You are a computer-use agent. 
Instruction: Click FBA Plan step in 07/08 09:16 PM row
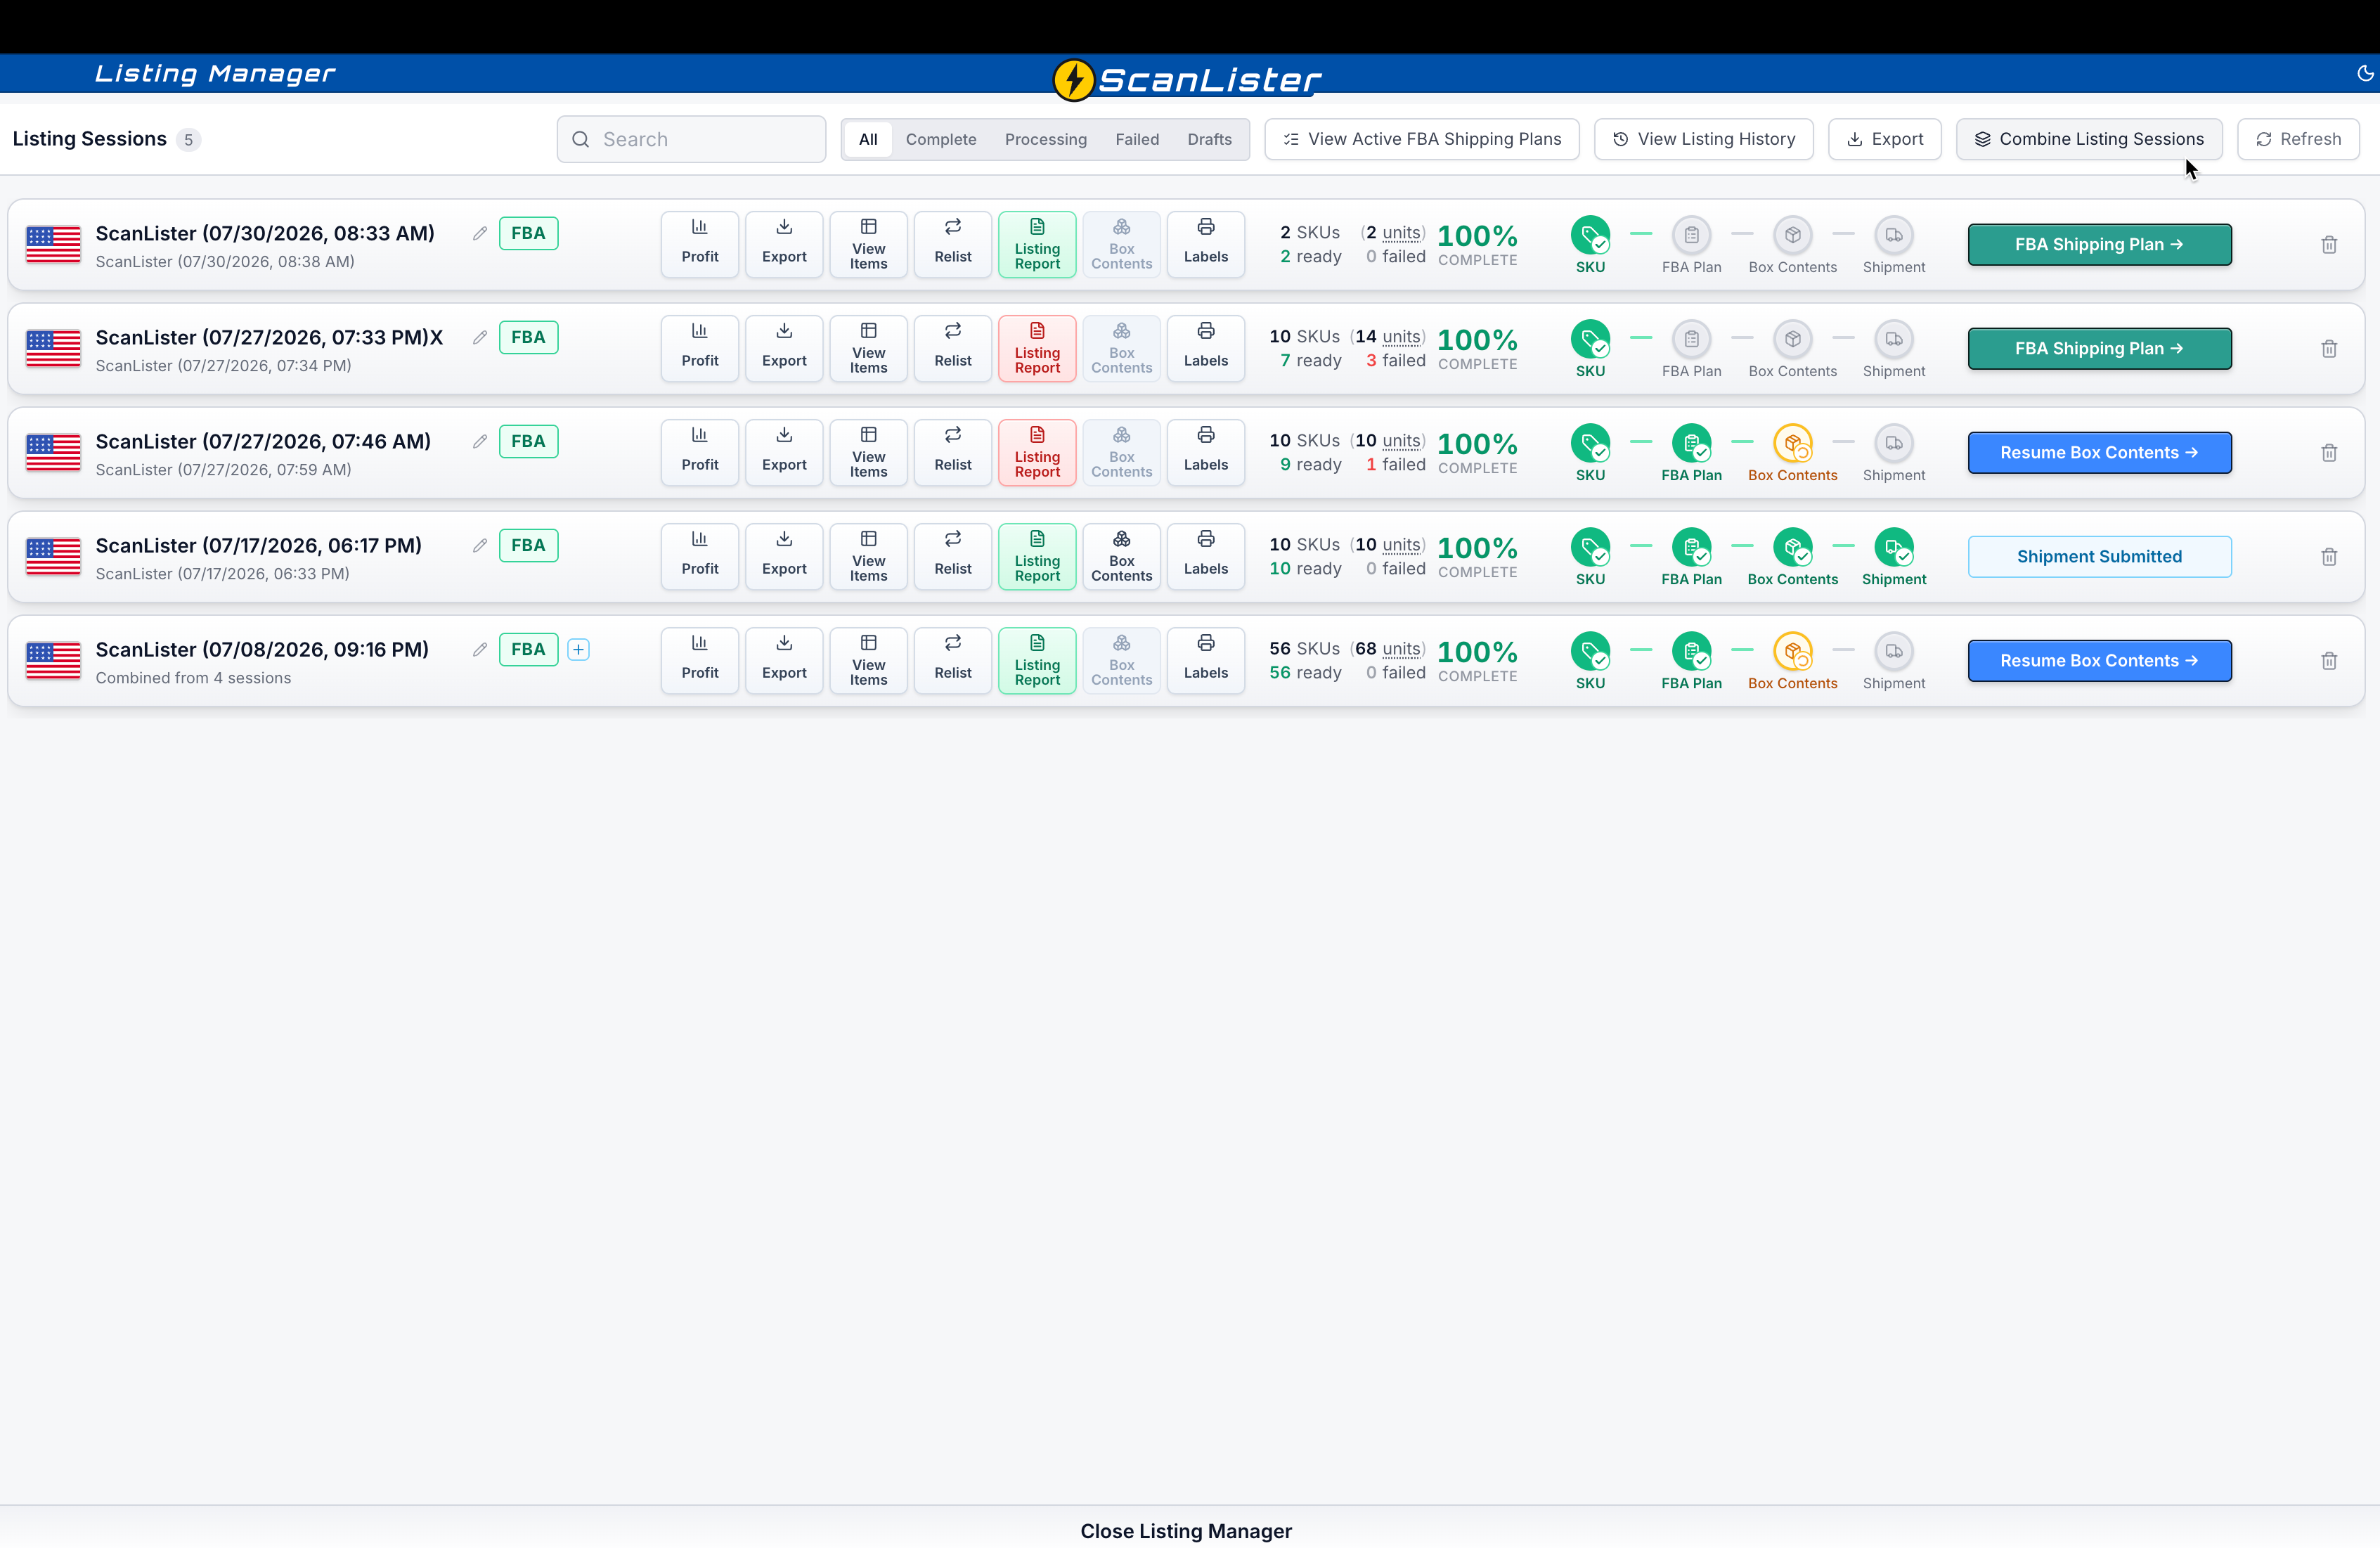tap(1691, 651)
